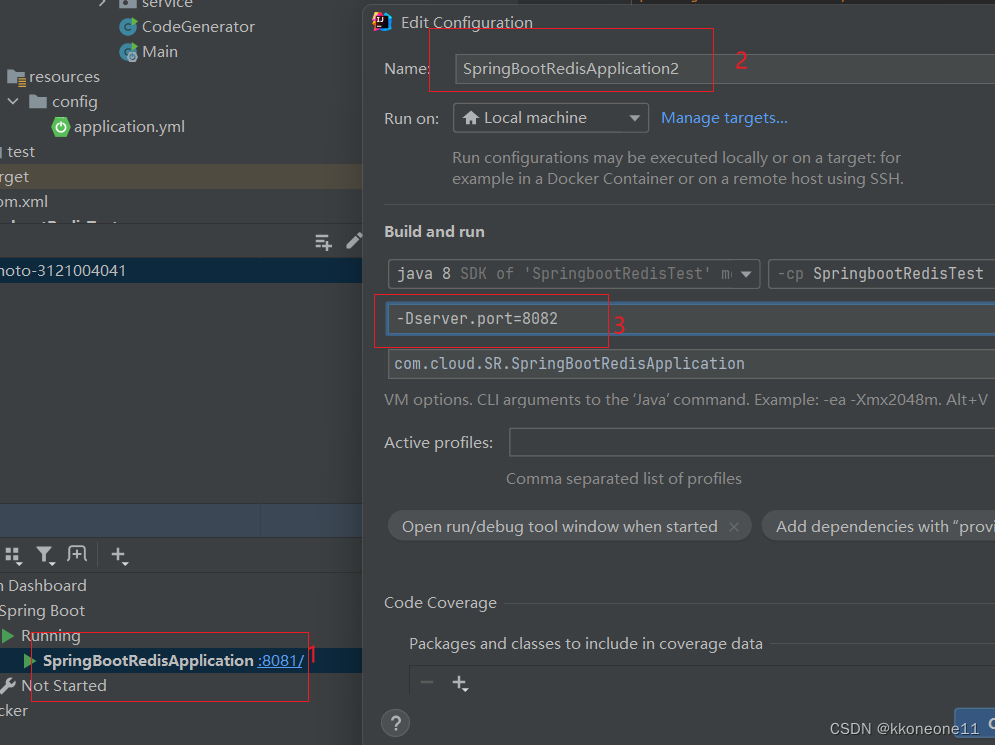The width and height of the screenshot is (995, 745).
Task: Select Main in the project tree
Action: click(x=160, y=52)
